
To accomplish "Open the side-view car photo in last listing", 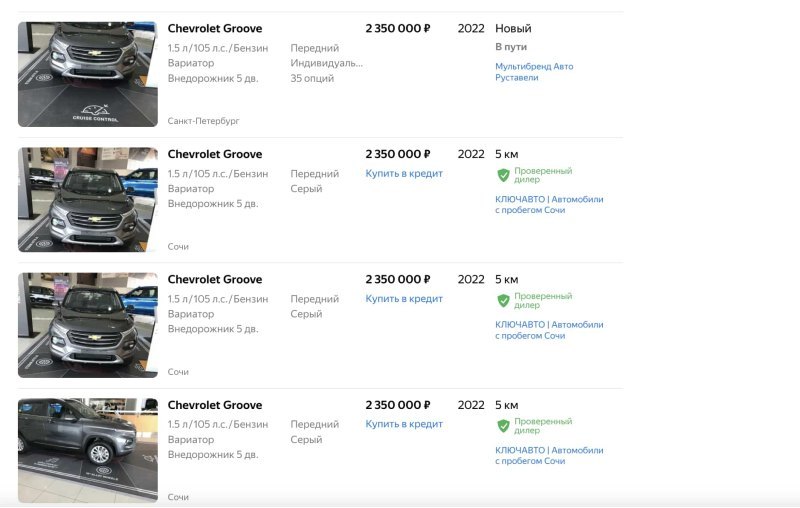I will tap(88, 450).
